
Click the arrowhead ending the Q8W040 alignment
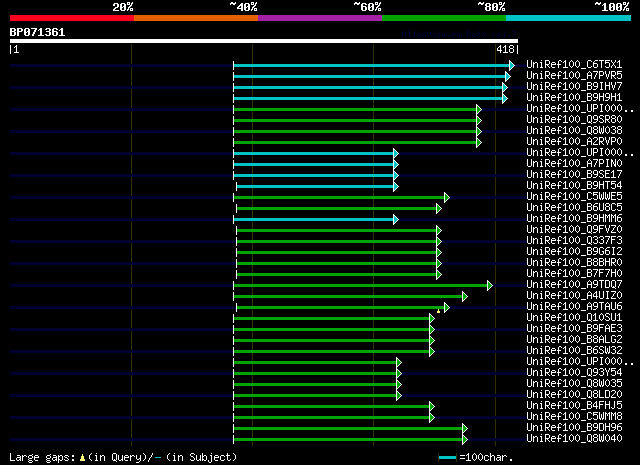(464, 440)
